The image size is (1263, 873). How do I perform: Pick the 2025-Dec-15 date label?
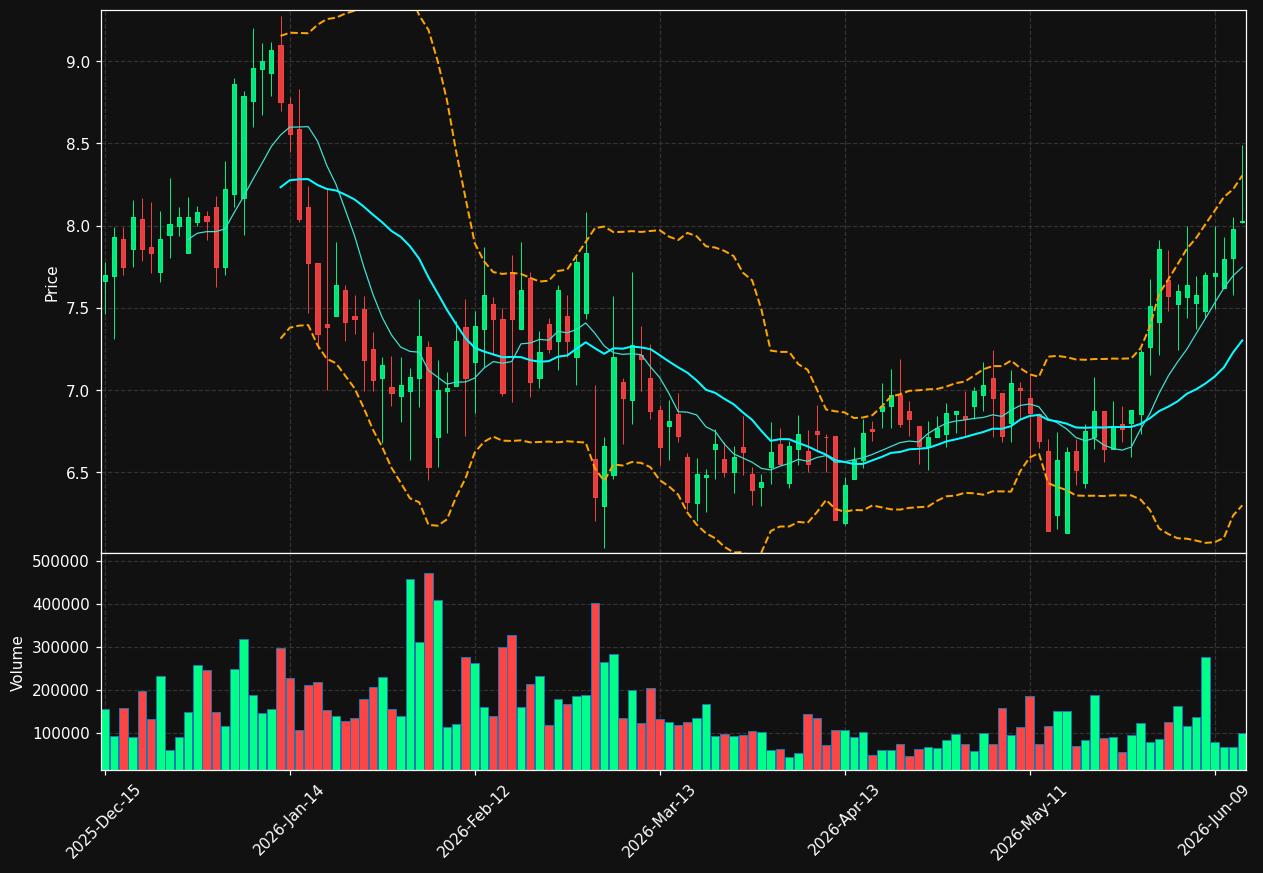click(x=103, y=821)
